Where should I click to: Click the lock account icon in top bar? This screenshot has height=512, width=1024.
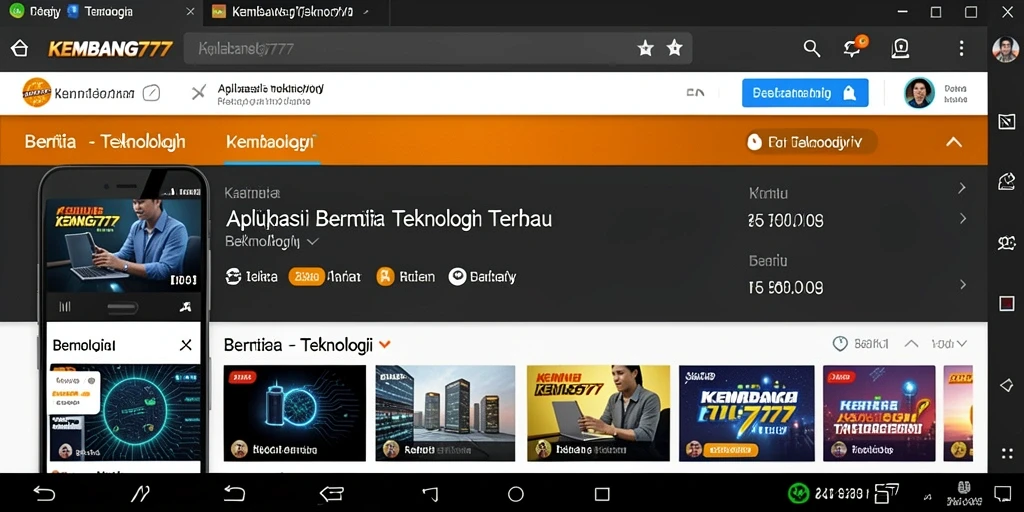[x=901, y=48]
